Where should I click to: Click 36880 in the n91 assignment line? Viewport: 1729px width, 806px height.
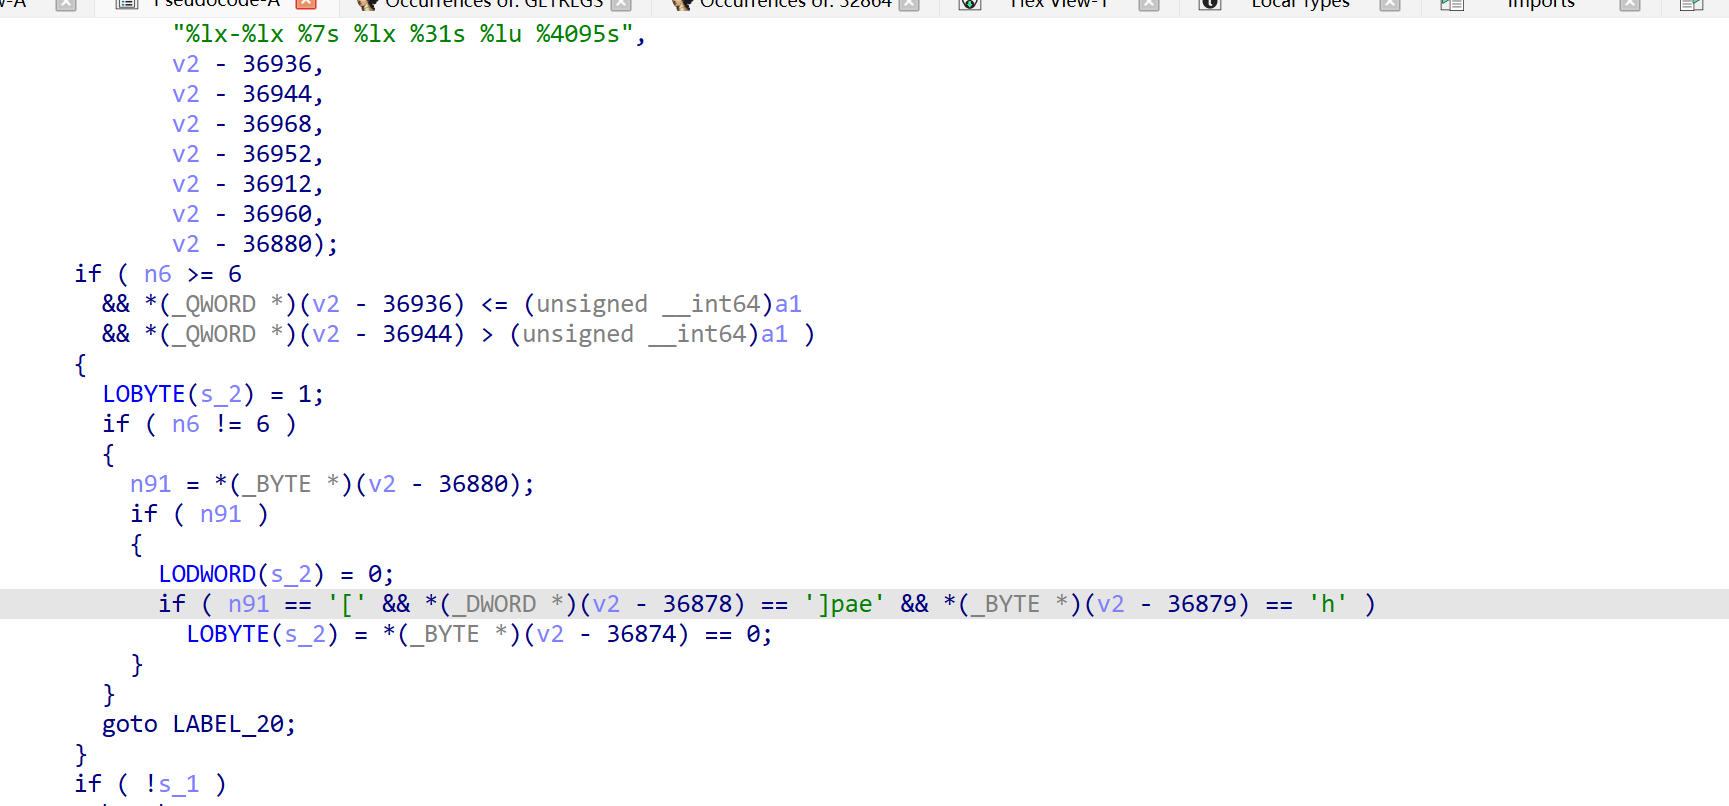tap(473, 484)
